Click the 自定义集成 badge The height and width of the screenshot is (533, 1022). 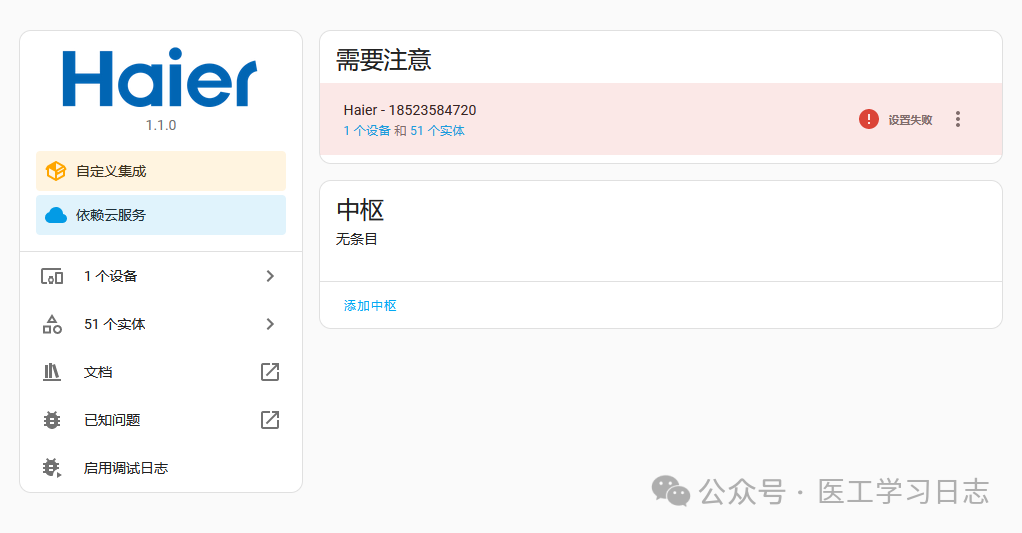click(161, 171)
